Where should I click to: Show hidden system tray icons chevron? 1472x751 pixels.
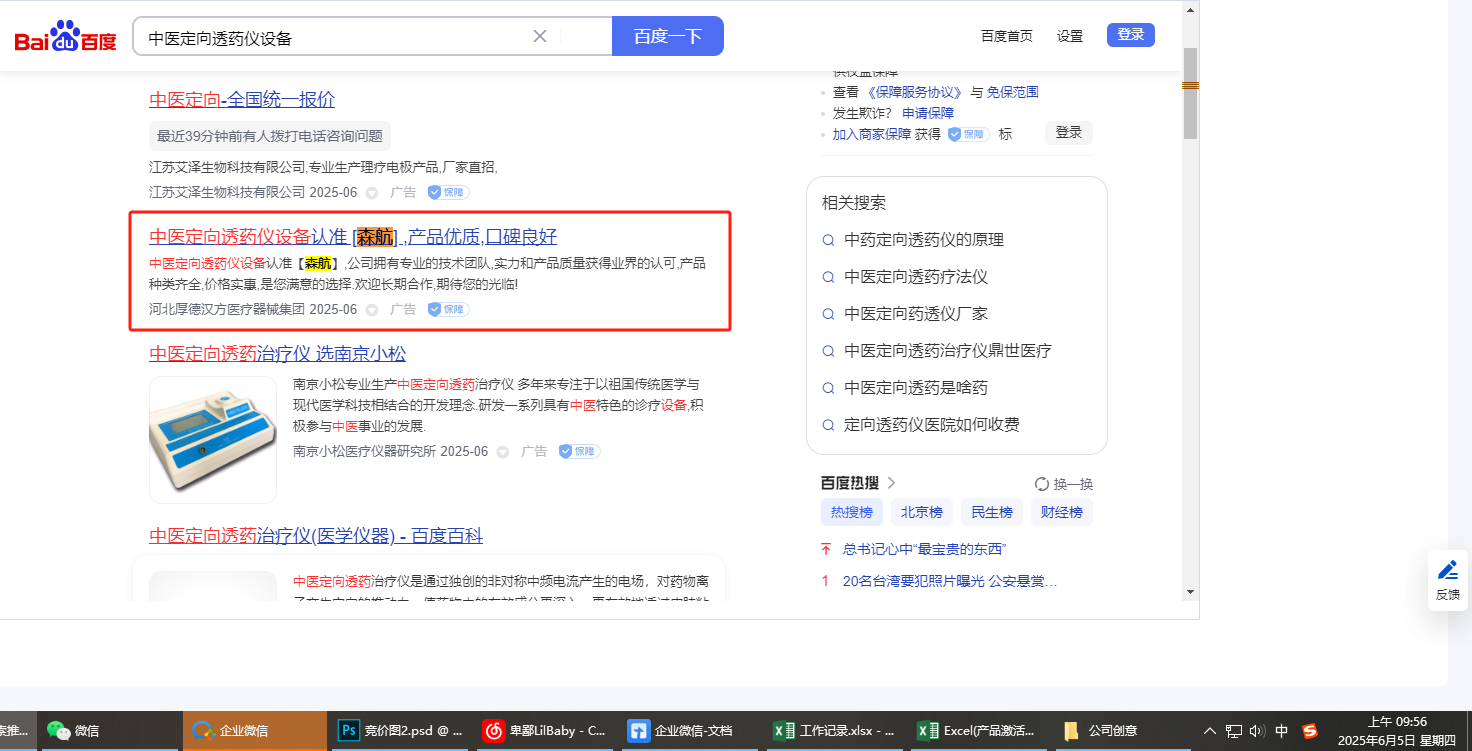pyautogui.click(x=1210, y=731)
